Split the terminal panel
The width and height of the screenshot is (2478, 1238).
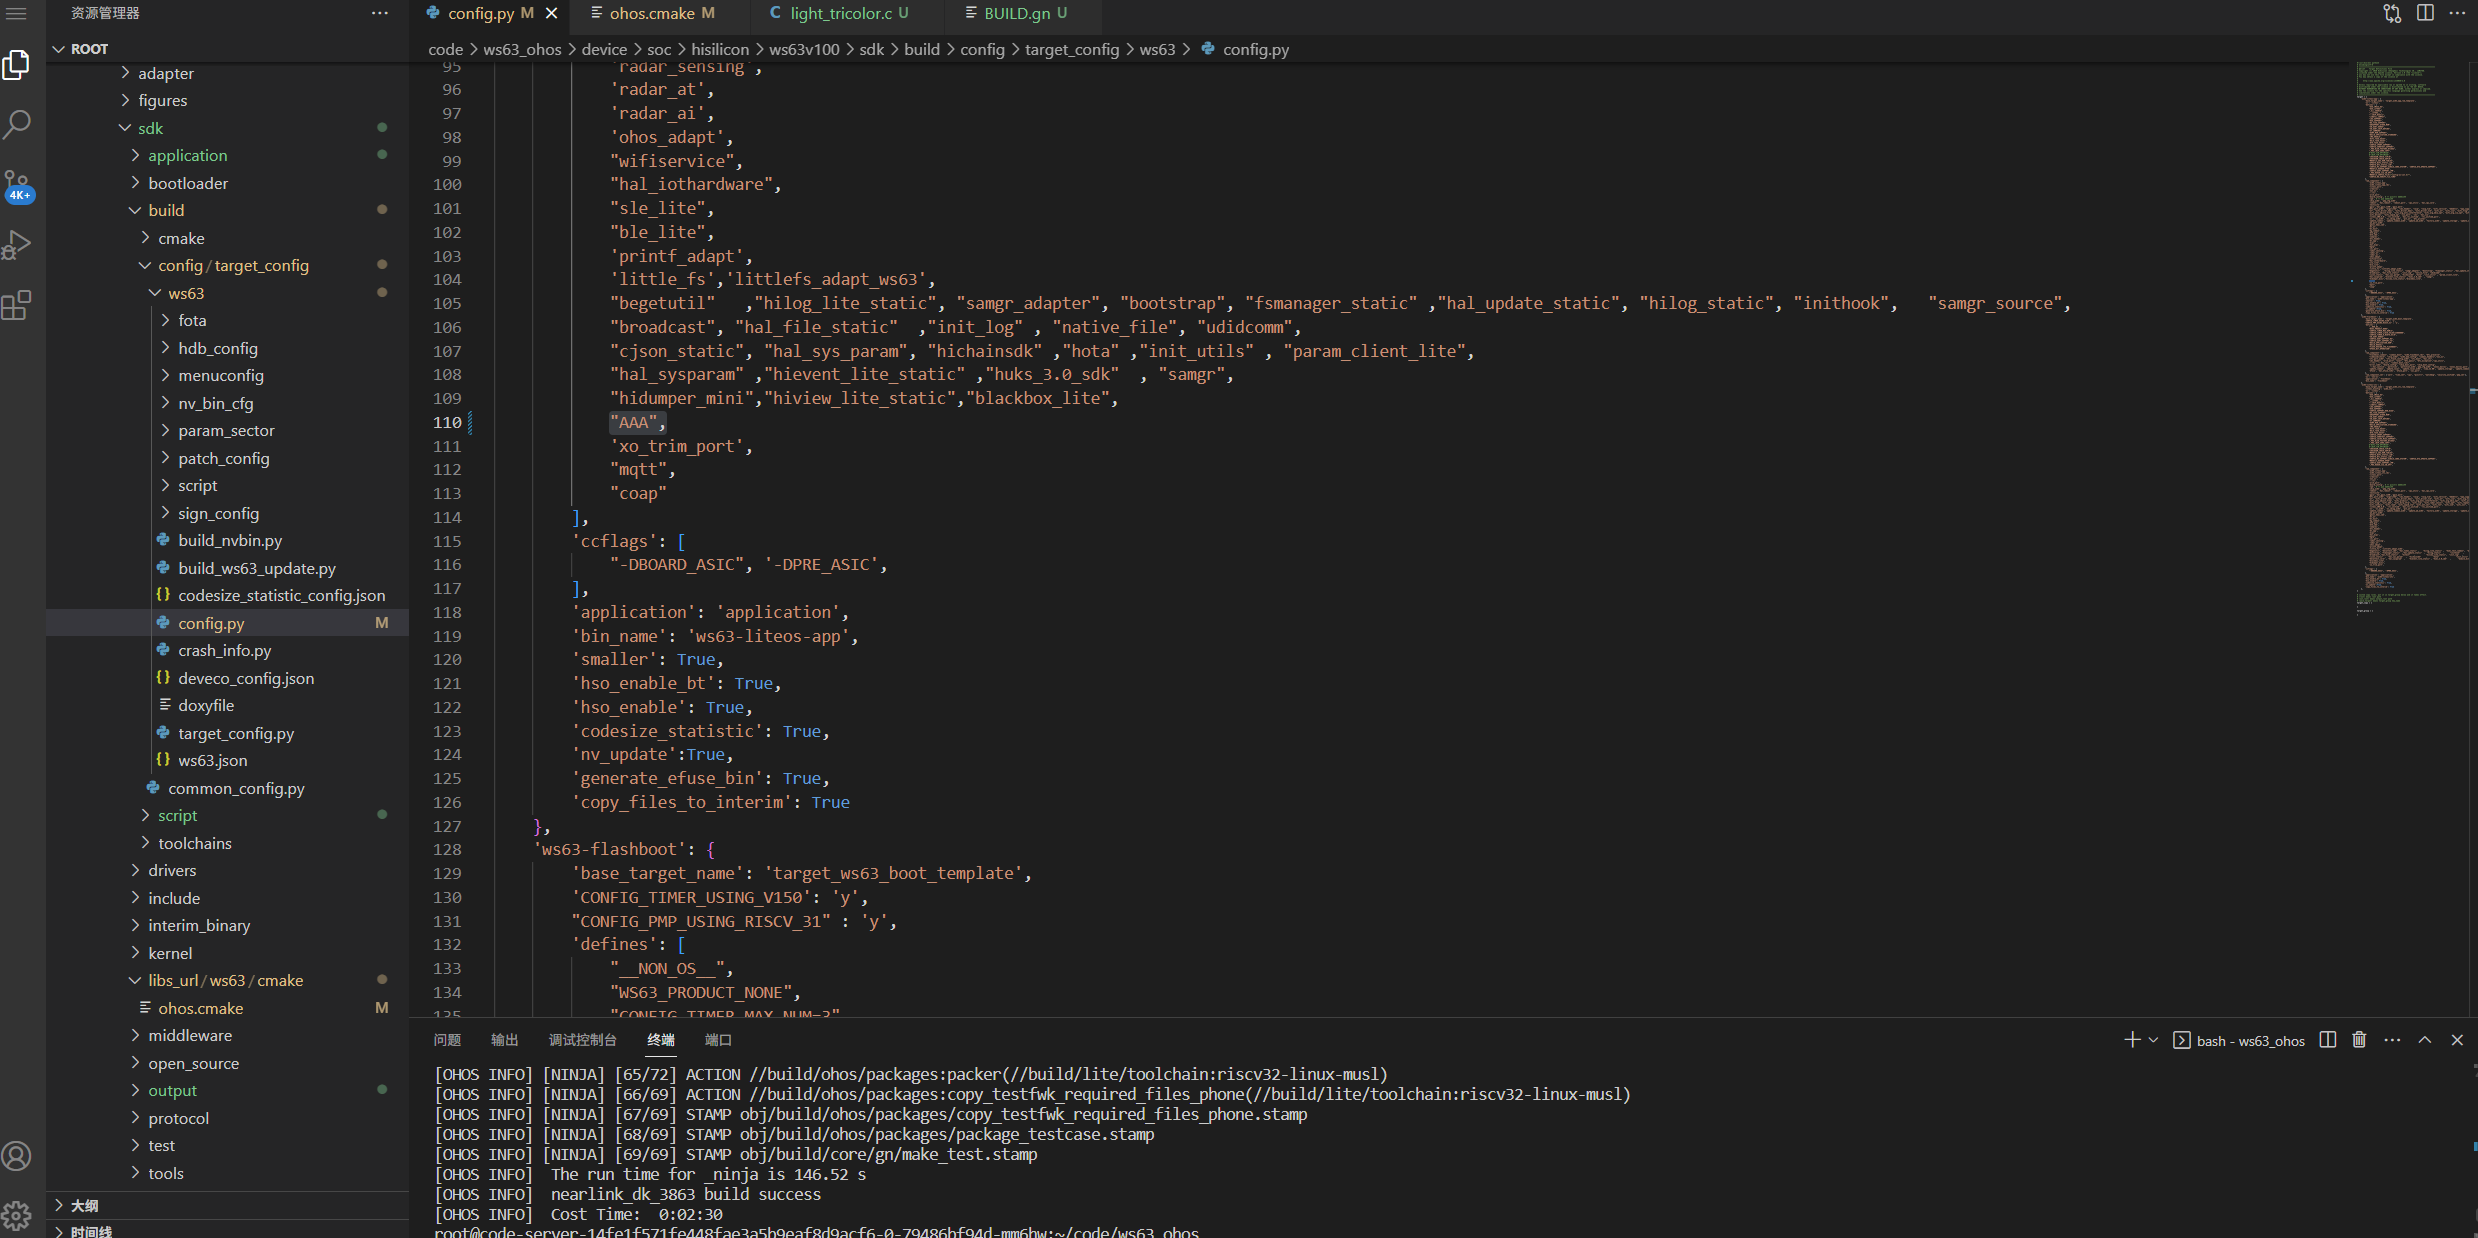point(2327,1040)
